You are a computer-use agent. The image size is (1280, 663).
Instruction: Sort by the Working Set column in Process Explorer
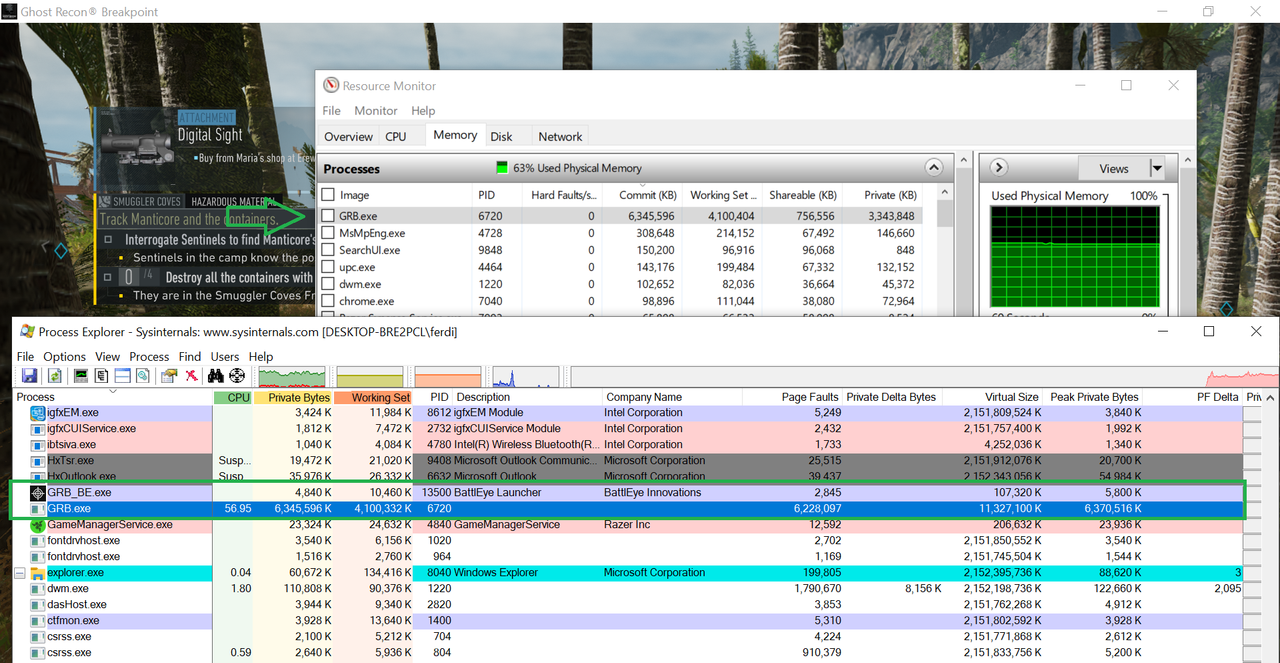pyautogui.click(x=373, y=397)
